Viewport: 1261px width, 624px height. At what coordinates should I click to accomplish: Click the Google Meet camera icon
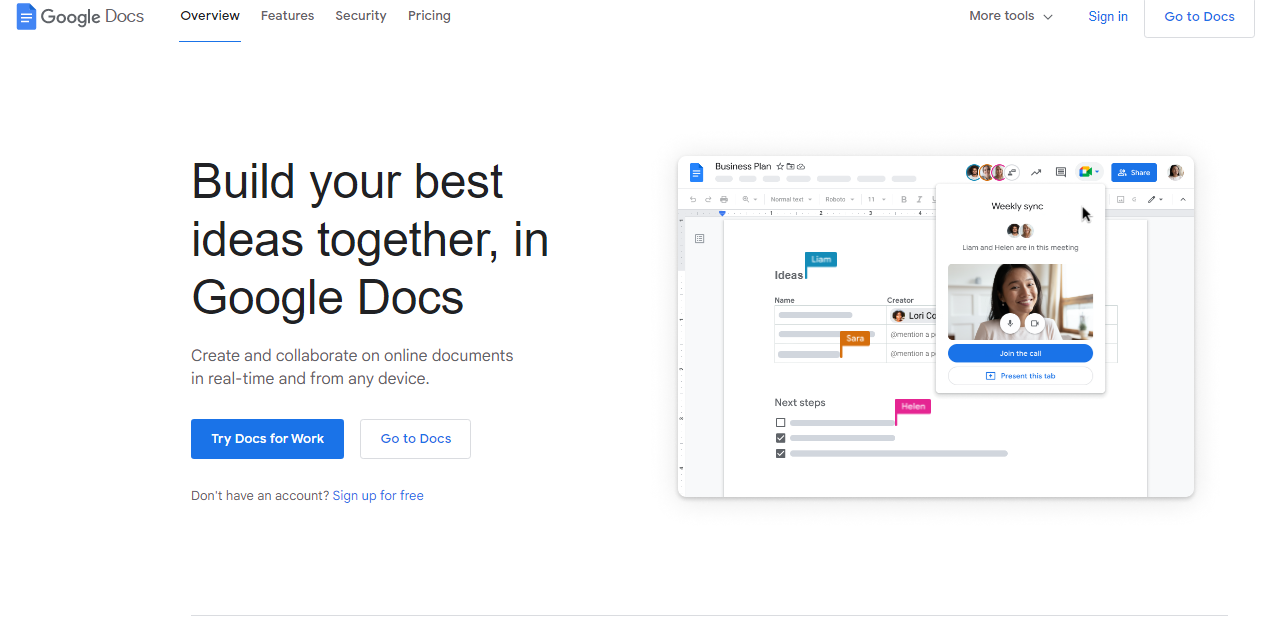1085,172
